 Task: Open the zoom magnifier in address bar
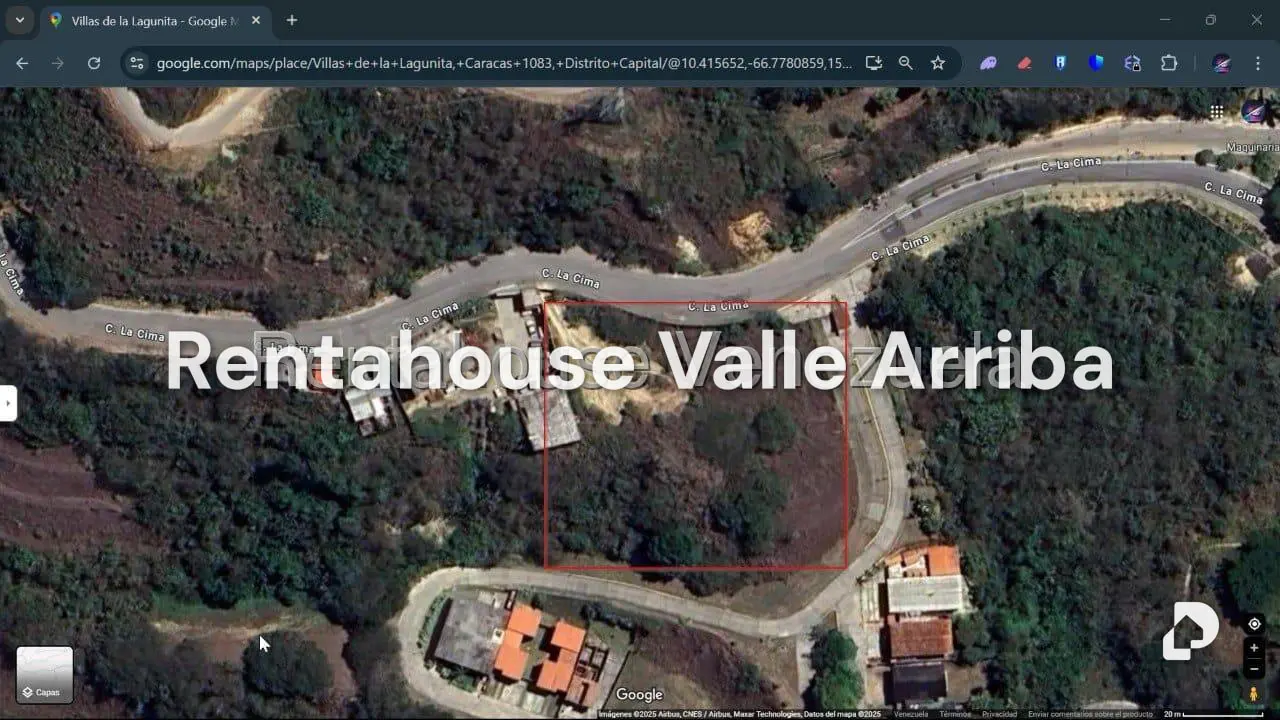pyautogui.click(x=906, y=63)
